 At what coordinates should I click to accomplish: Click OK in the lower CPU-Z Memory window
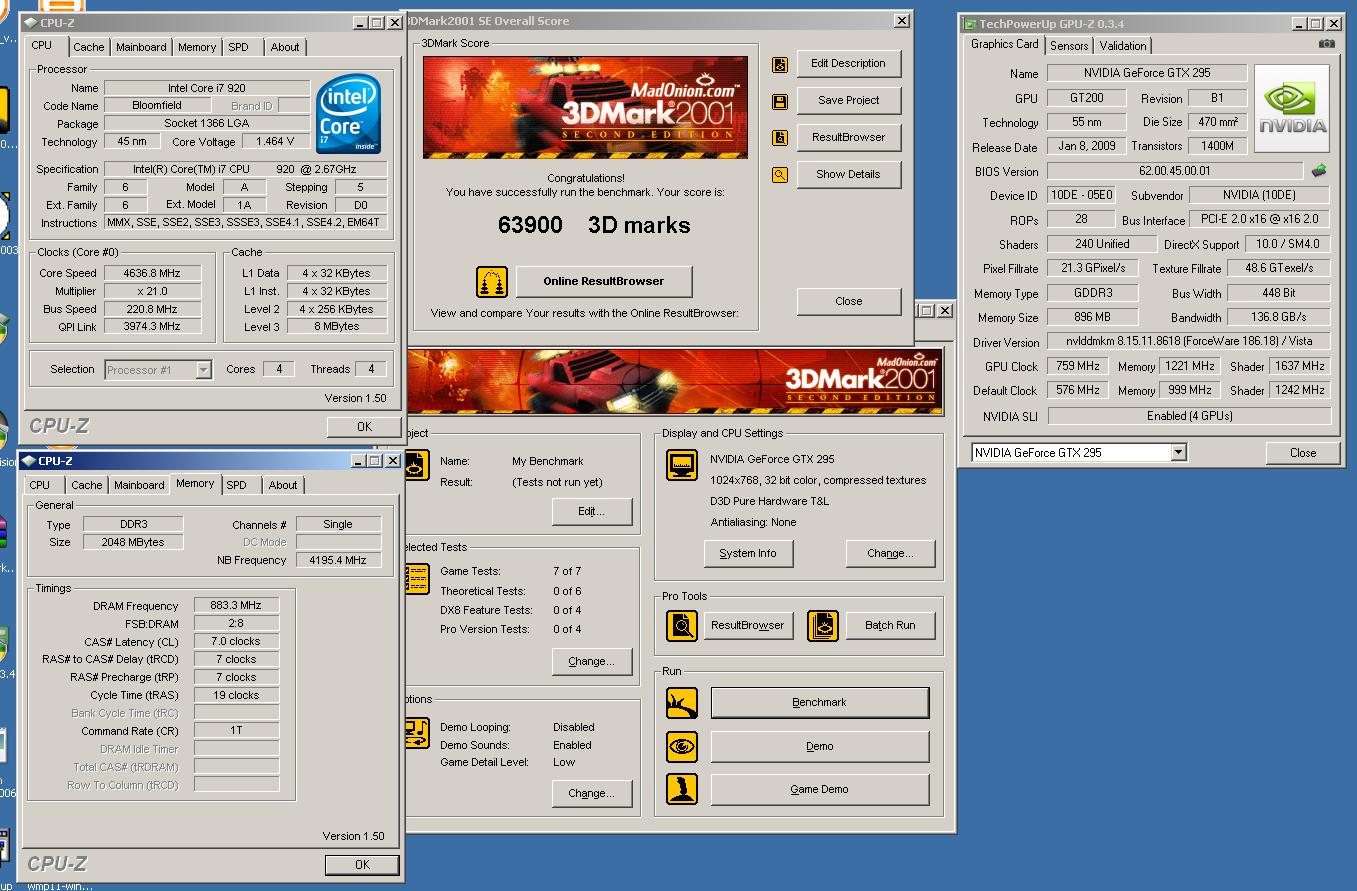[362, 865]
